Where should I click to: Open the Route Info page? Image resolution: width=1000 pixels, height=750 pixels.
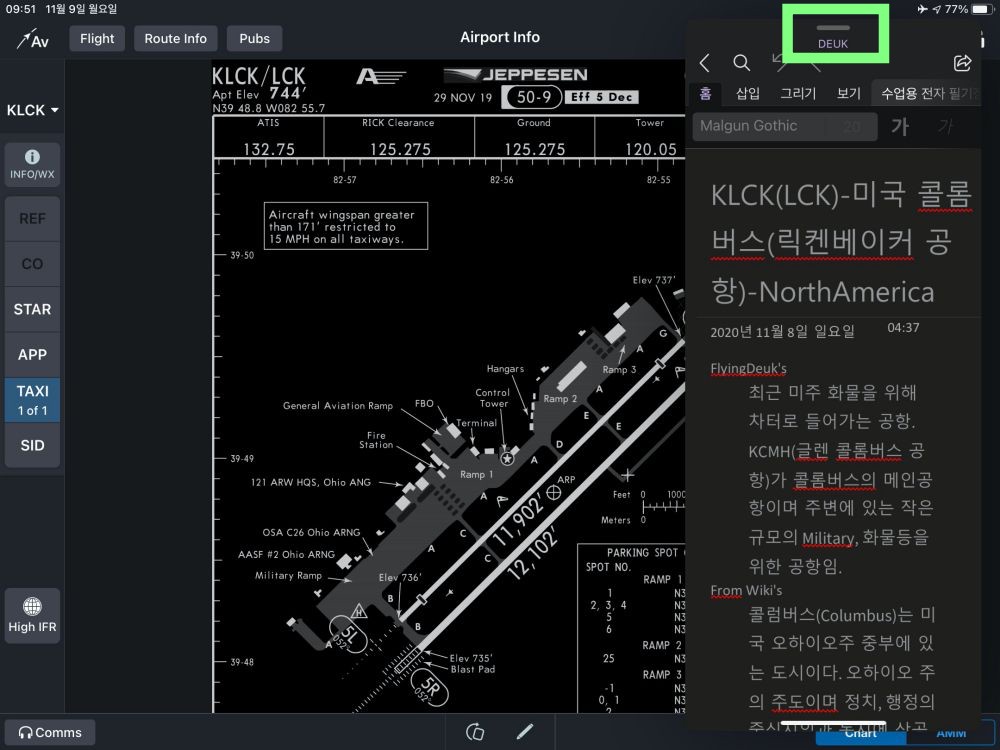tap(175, 39)
